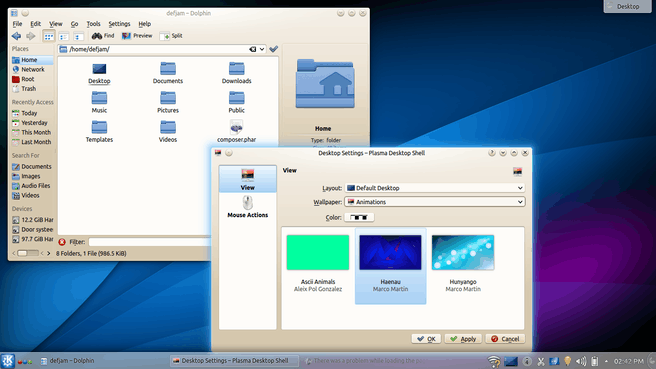This screenshot has height=369, width=656.
Task: Open the Videos folder in file view
Action: (x=168, y=132)
